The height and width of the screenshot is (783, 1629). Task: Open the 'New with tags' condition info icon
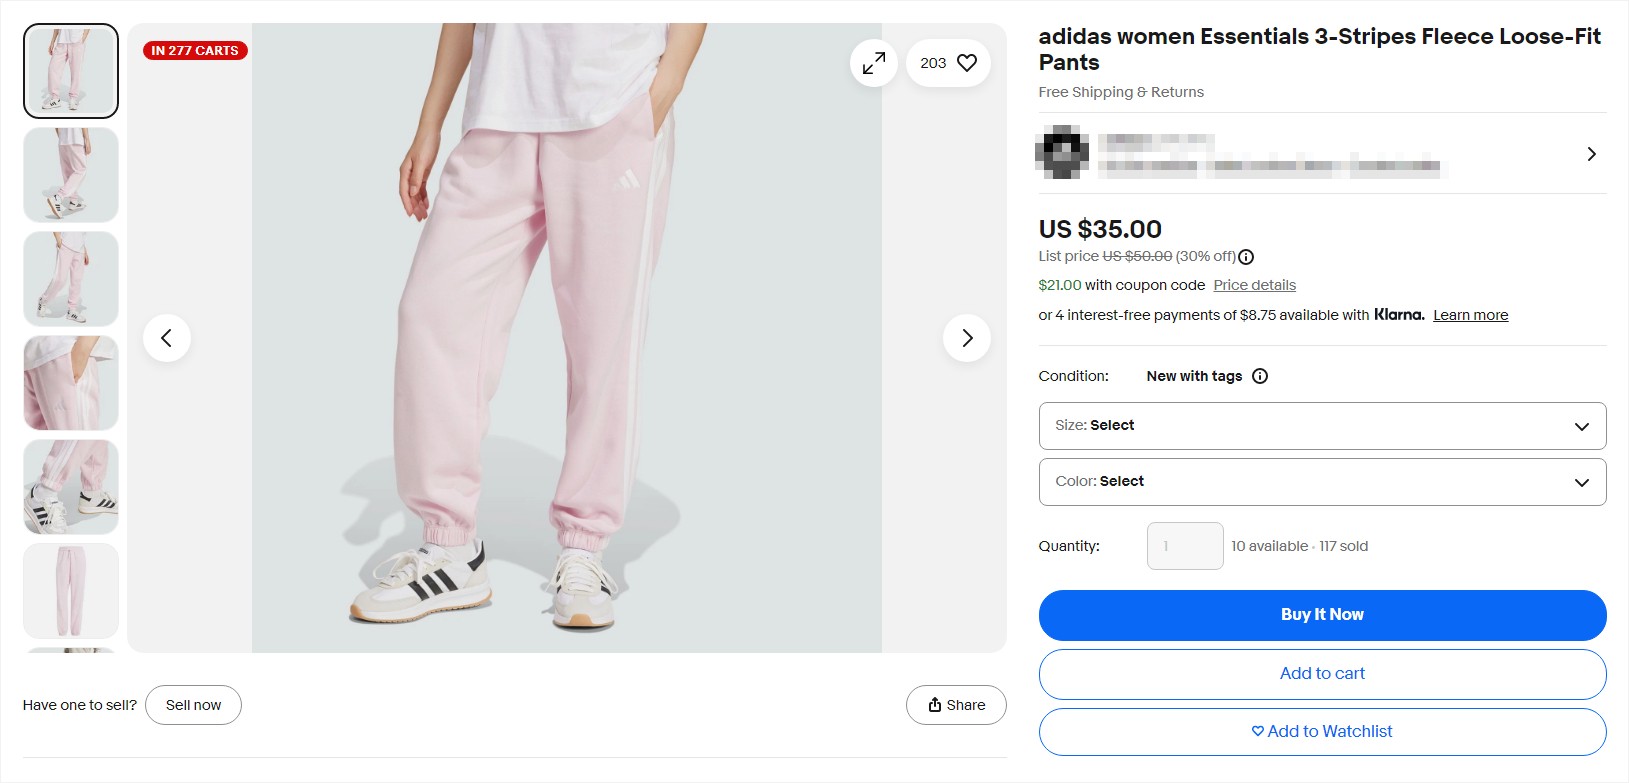click(1259, 376)
